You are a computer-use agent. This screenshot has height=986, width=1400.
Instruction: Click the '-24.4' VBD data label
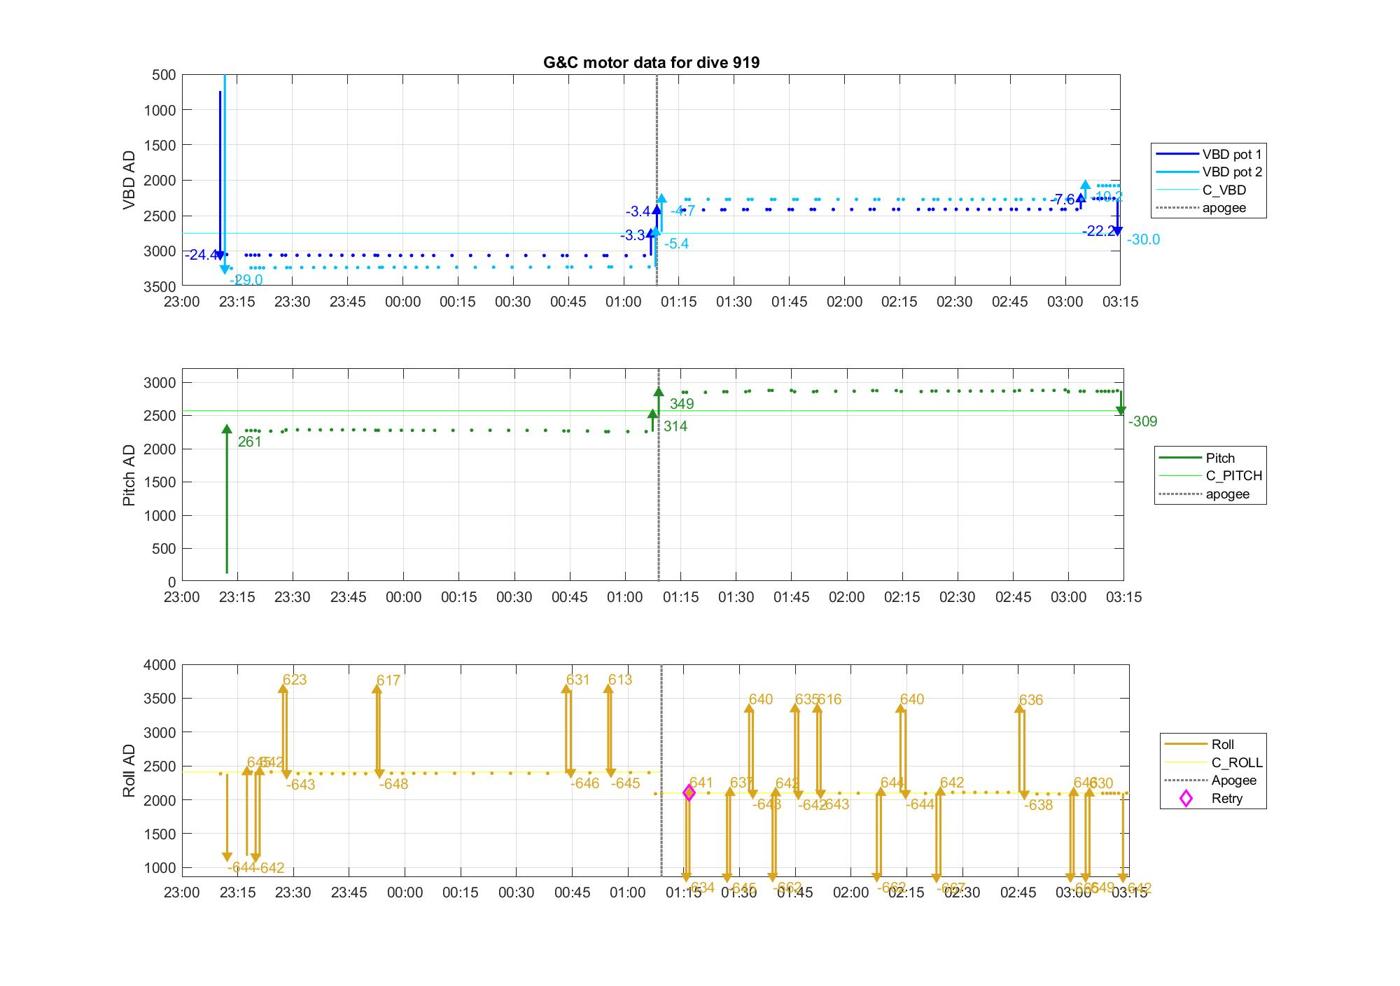click(202, 255)
